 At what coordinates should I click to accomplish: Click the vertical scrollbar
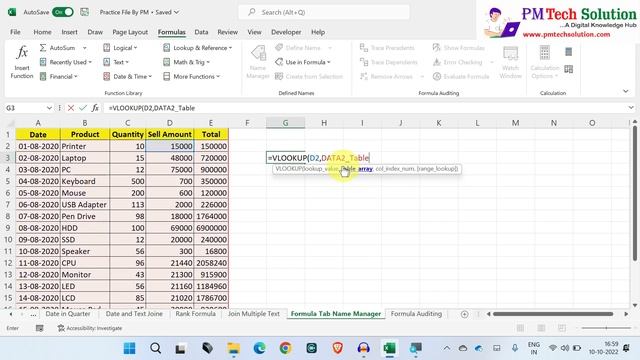tap(634, 193)
